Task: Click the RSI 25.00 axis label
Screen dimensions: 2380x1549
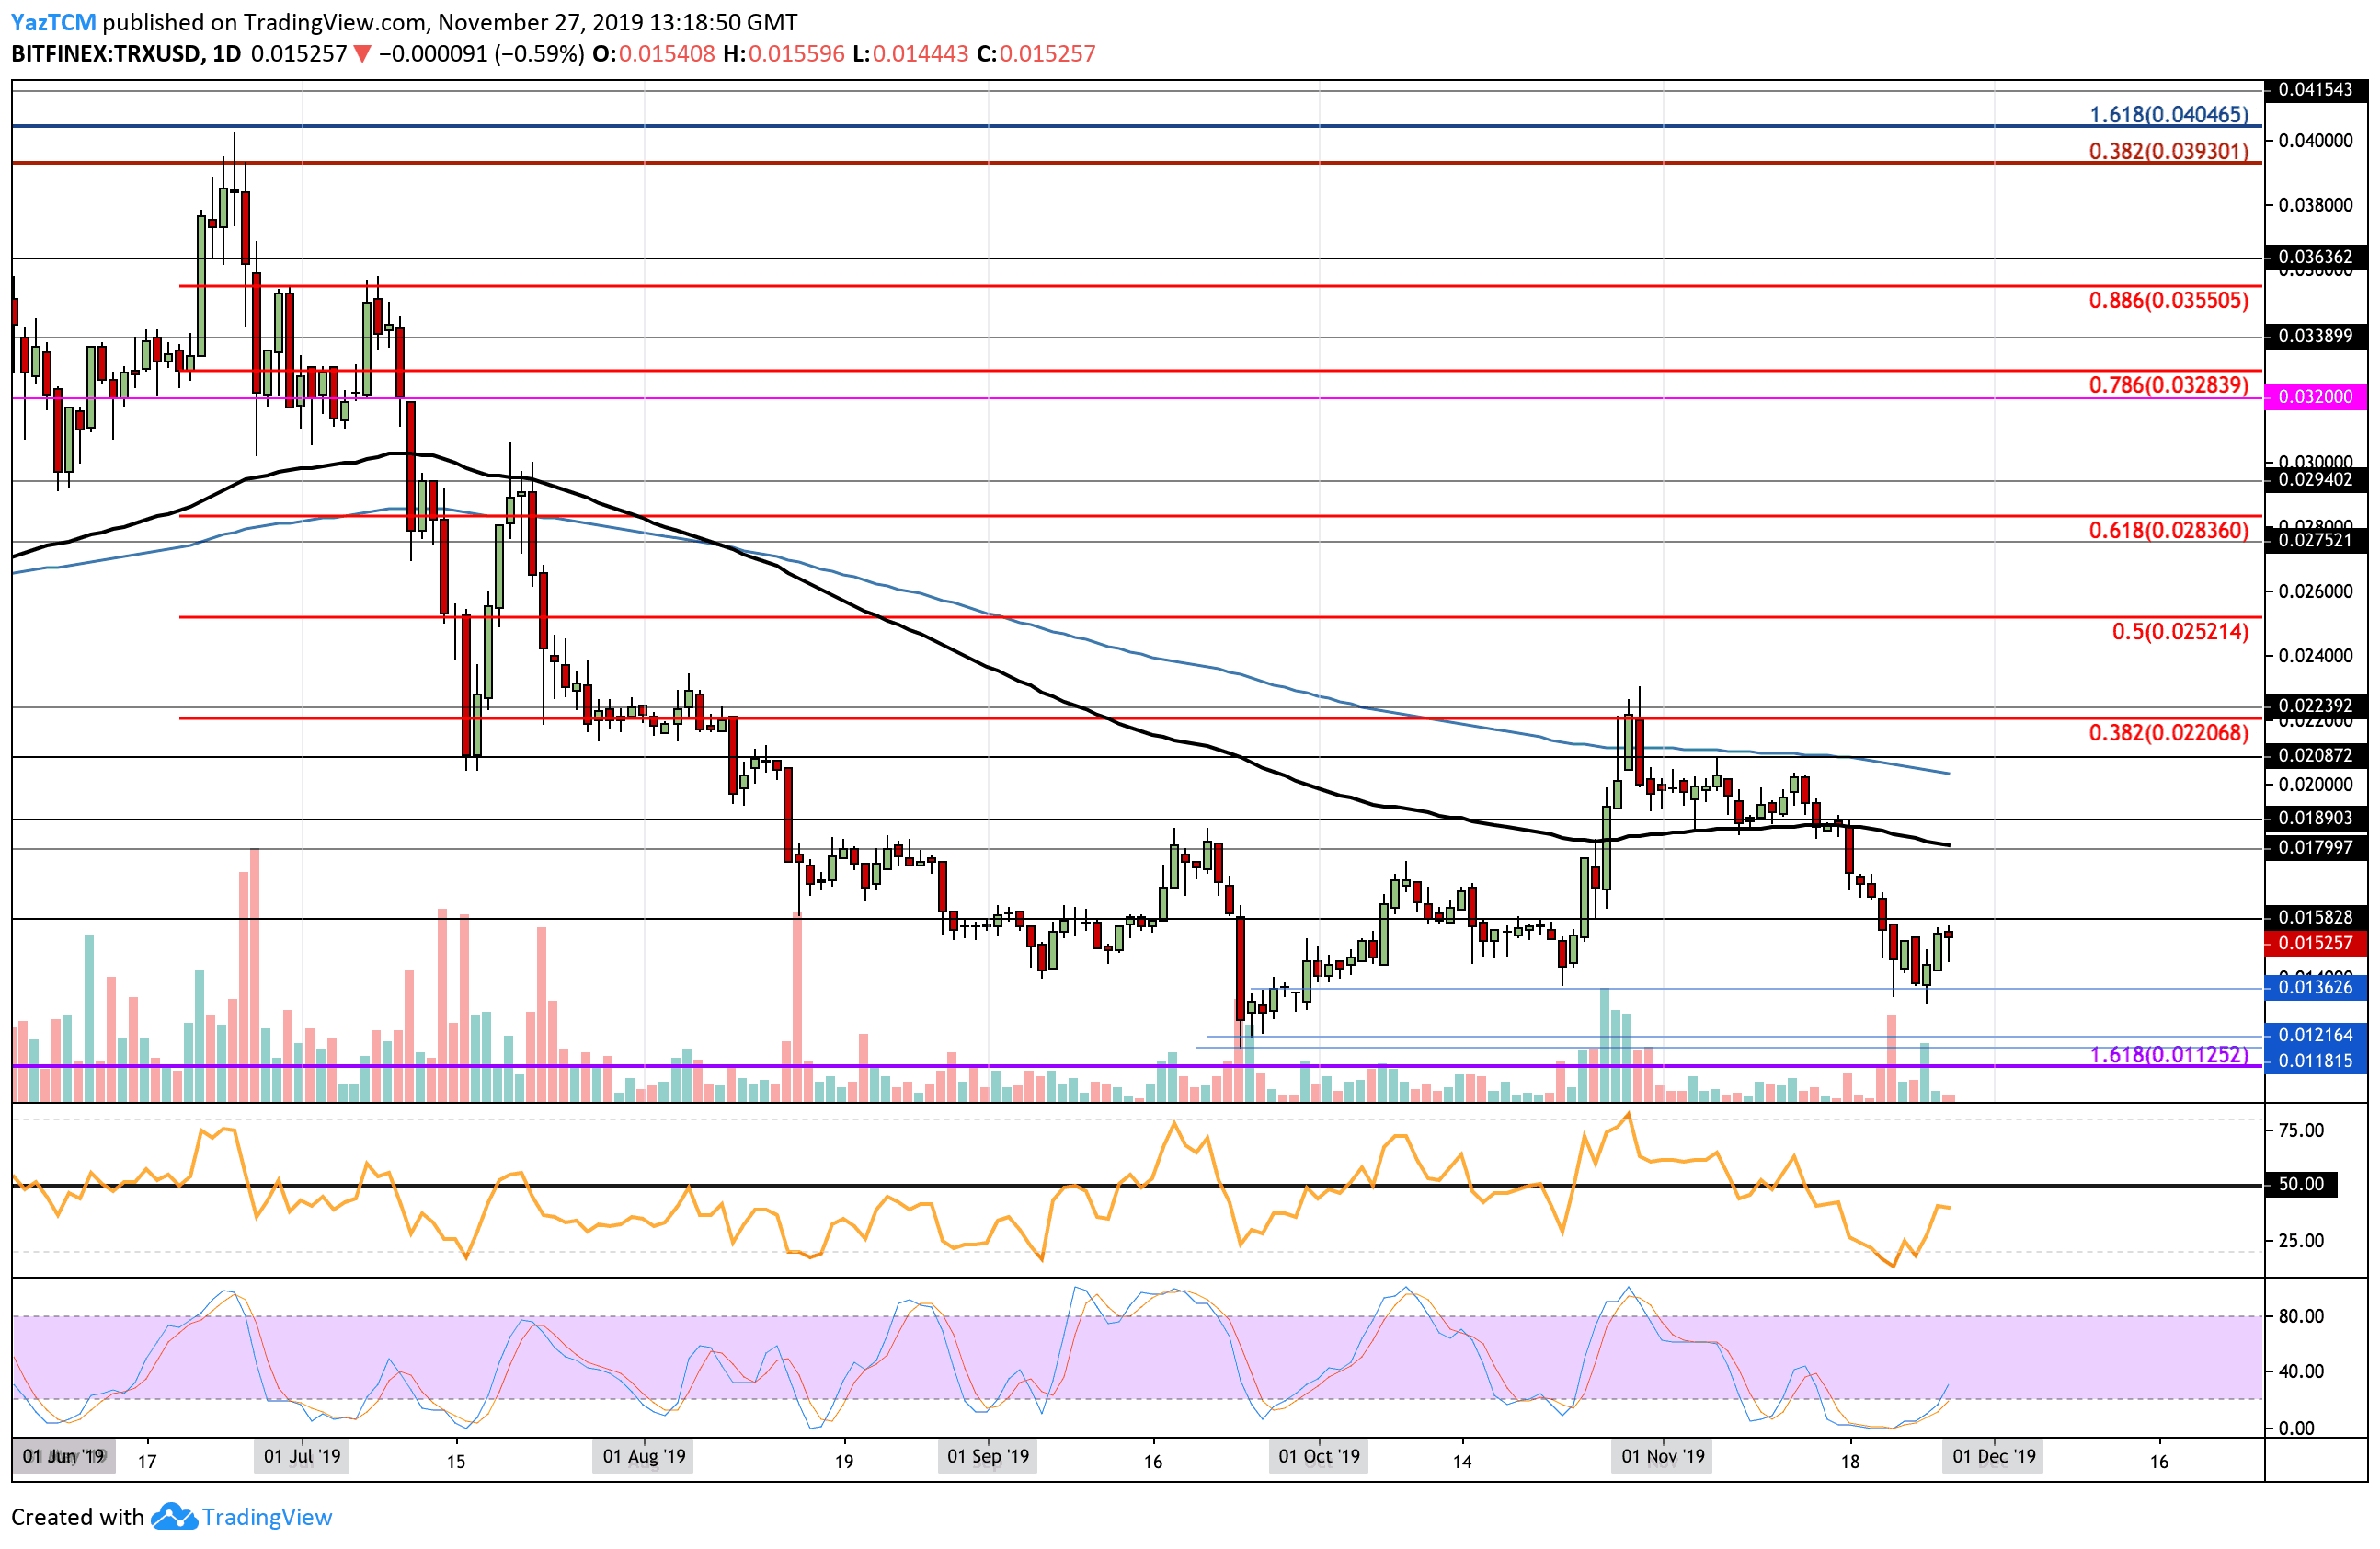Action: (x=2301, y=1241)
